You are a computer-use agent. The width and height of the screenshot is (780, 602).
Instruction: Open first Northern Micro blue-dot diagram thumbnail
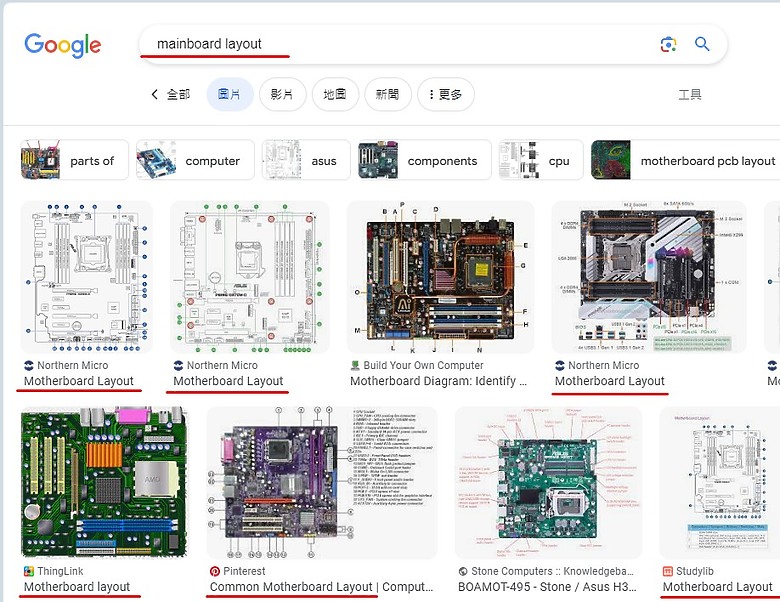point(87,277)
